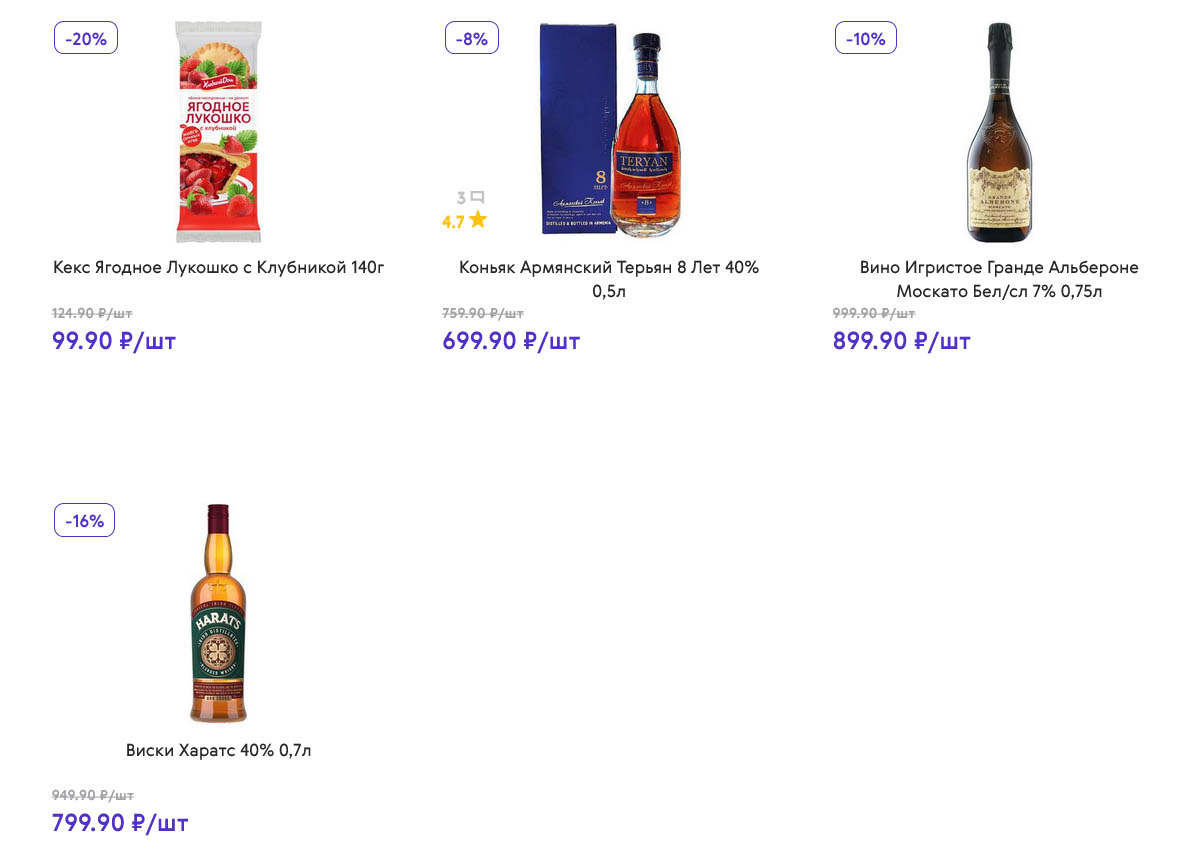Viewport: 1201px width, 853px height.
Task: Click the review comments icon on Teryan cognac
Action: (x=477, y=198)
